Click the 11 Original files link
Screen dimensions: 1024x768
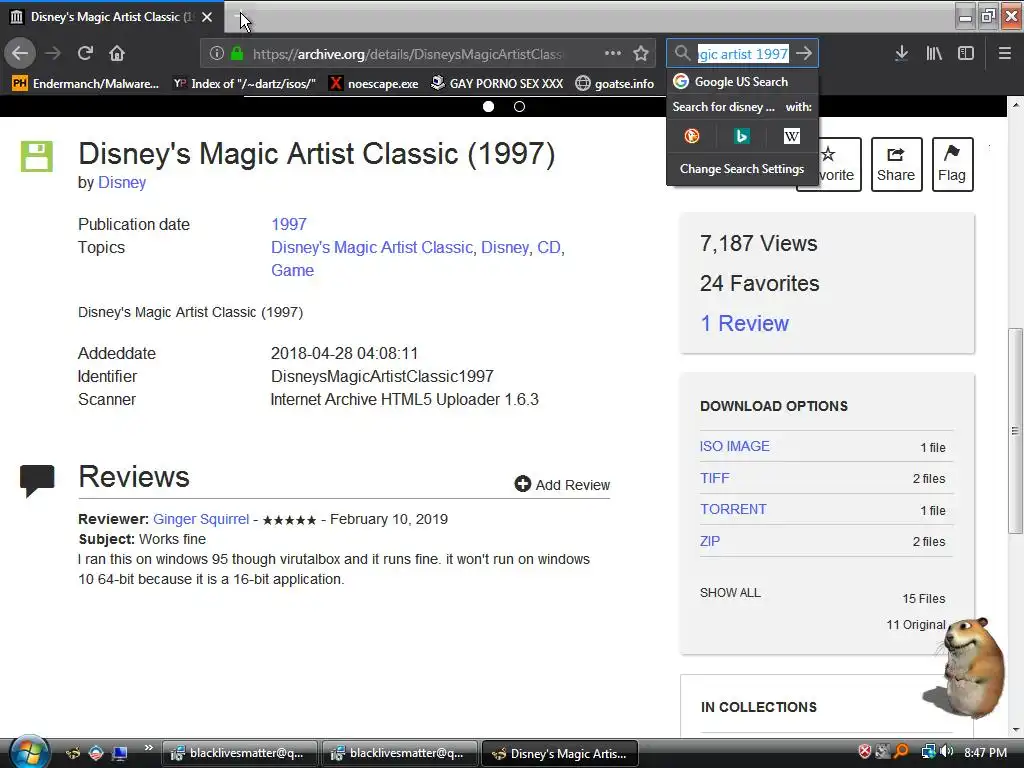pyautogui.click(x=916, y=625)
